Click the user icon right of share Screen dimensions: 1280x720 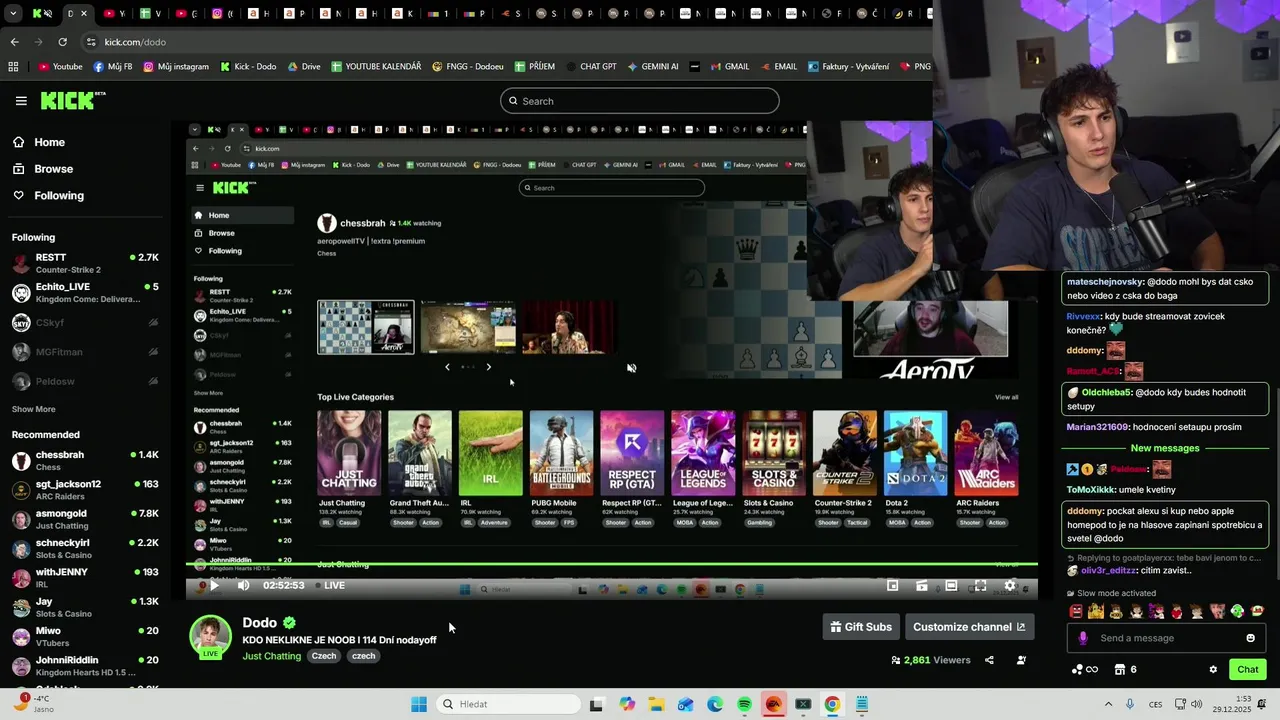pyautogui.click(x=1021, y=660)
